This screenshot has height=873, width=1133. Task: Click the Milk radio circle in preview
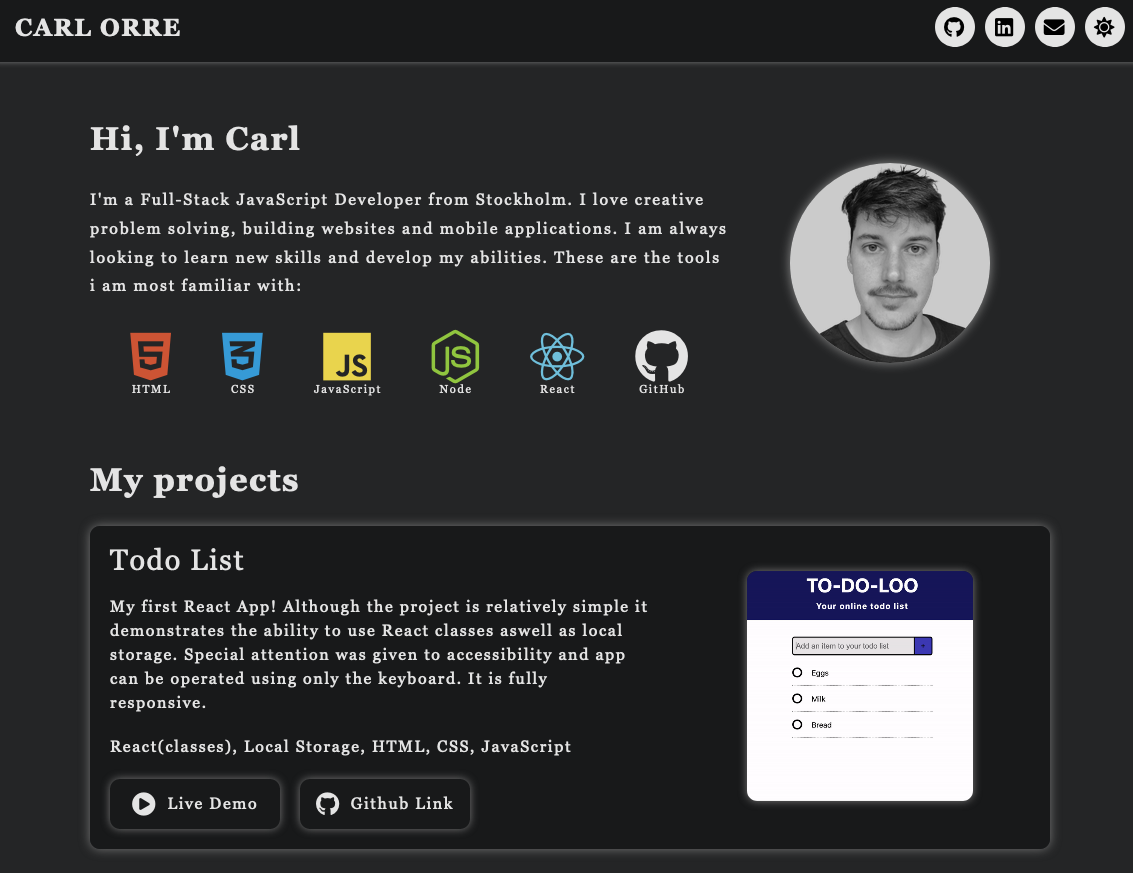pos(797,699)
